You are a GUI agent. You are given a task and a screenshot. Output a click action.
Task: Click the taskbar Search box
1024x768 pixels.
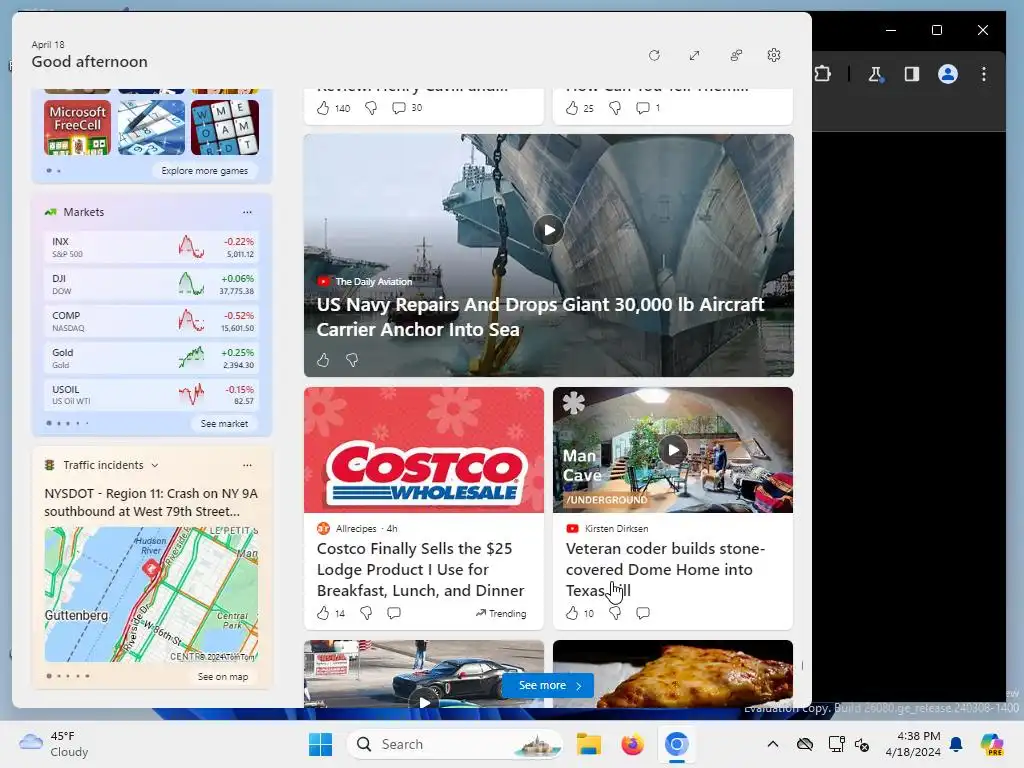[456, 744]
